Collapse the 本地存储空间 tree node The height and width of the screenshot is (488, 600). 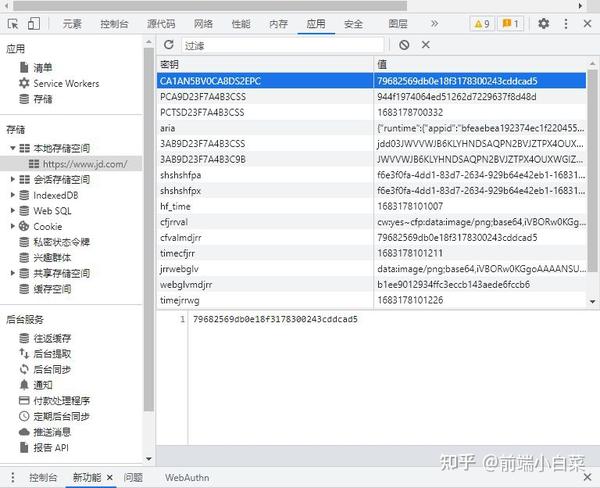13,148
